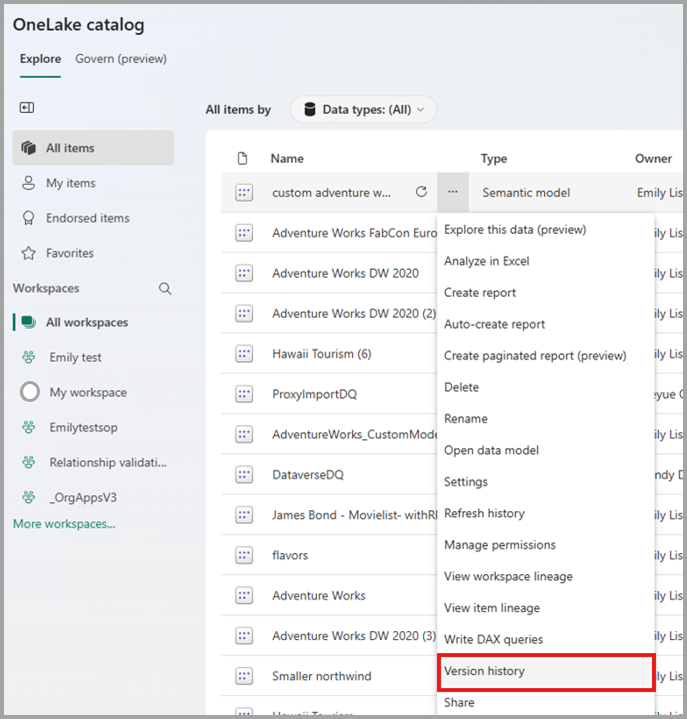Click semantic model icon beside Adventure Works DW 2020
687x719 pixels.
[244, 273]
